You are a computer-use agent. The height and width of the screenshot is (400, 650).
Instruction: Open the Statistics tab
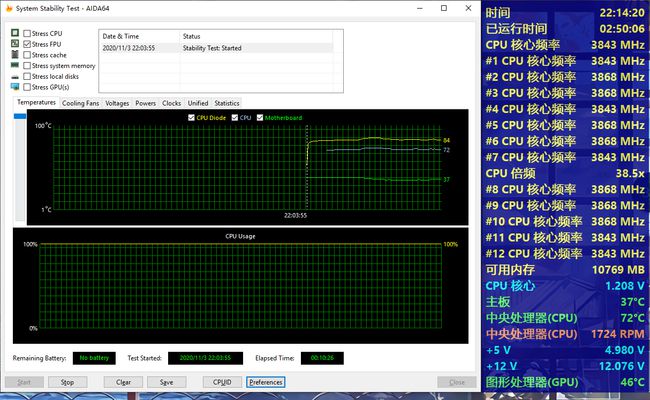pyautogui.click(x=227, y=103)
